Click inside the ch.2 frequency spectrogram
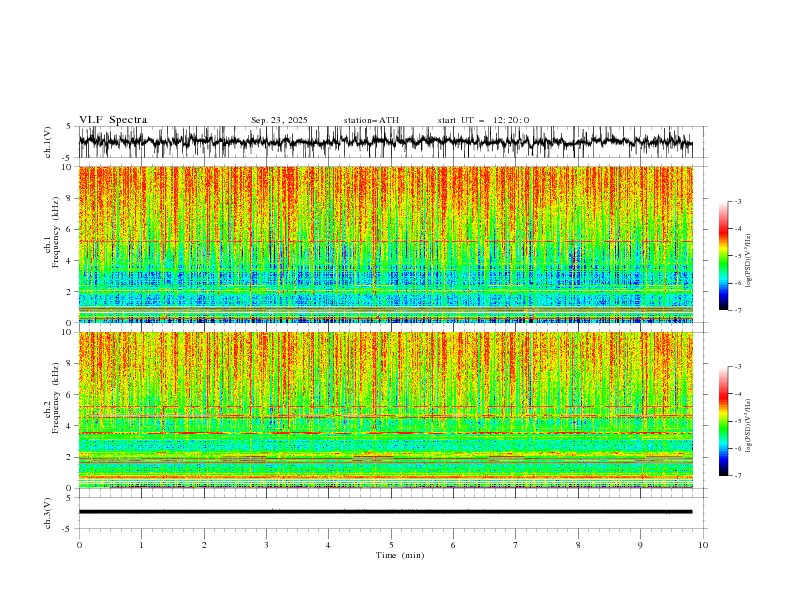This screenshot has width=792, height=612. pos(385,410)
